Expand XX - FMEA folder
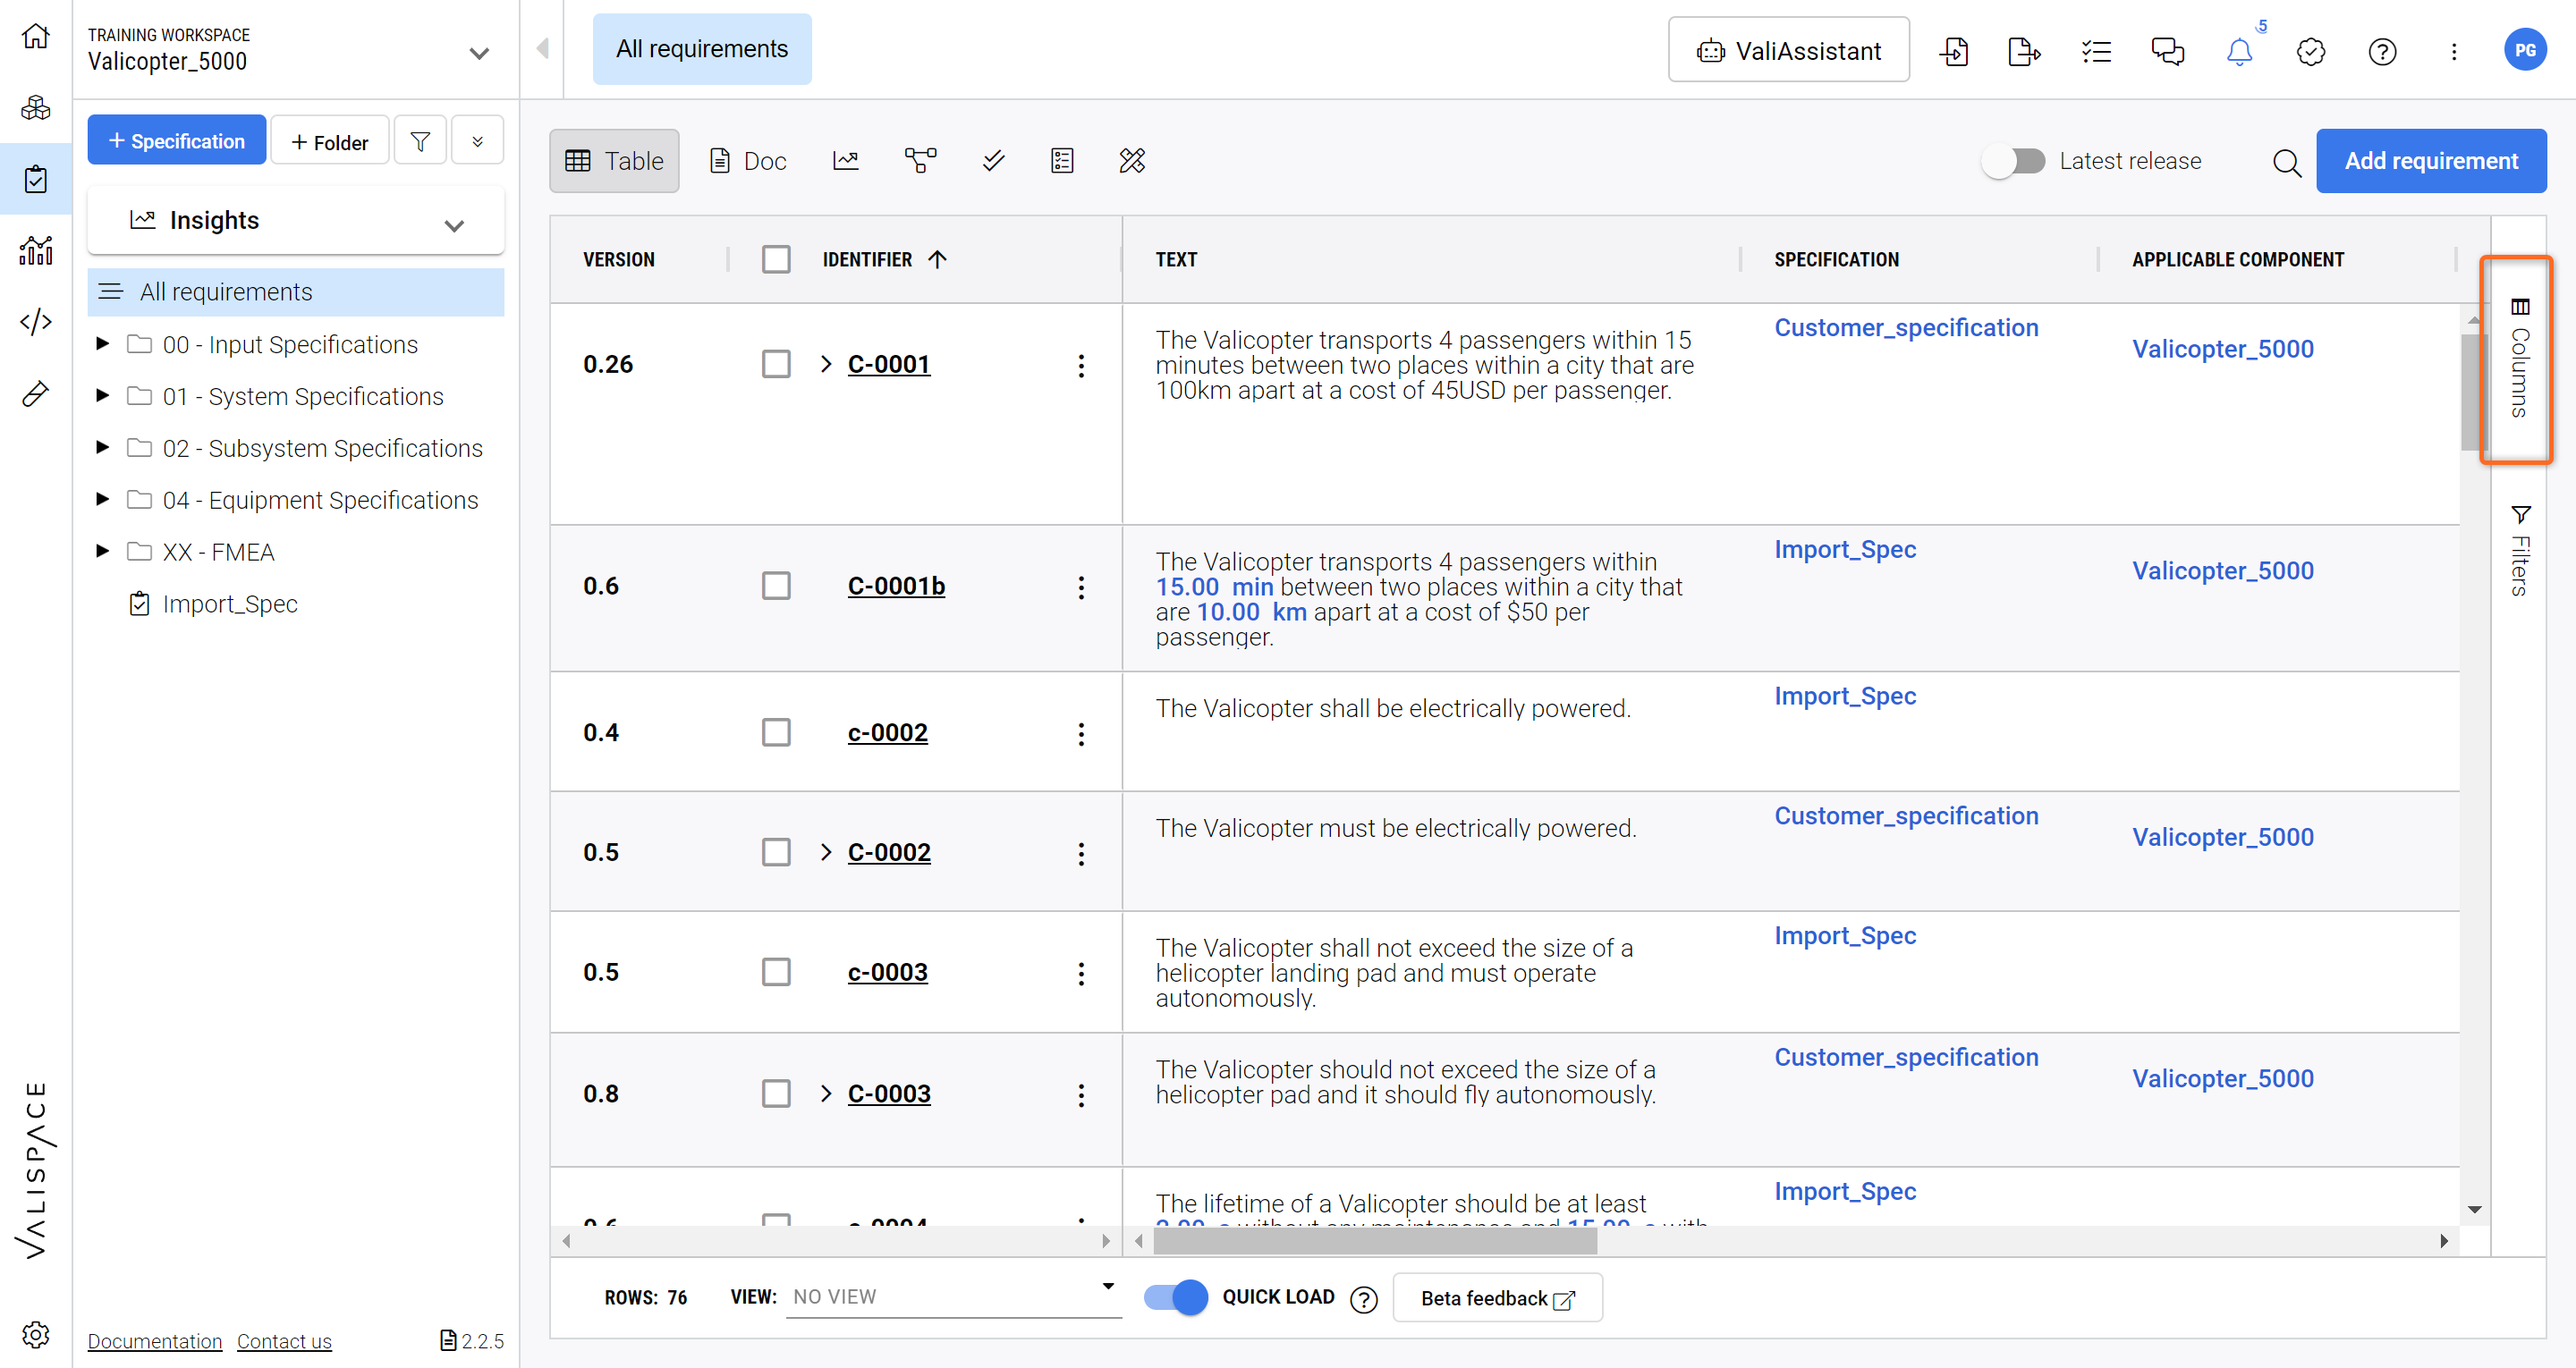 (102, 552)
